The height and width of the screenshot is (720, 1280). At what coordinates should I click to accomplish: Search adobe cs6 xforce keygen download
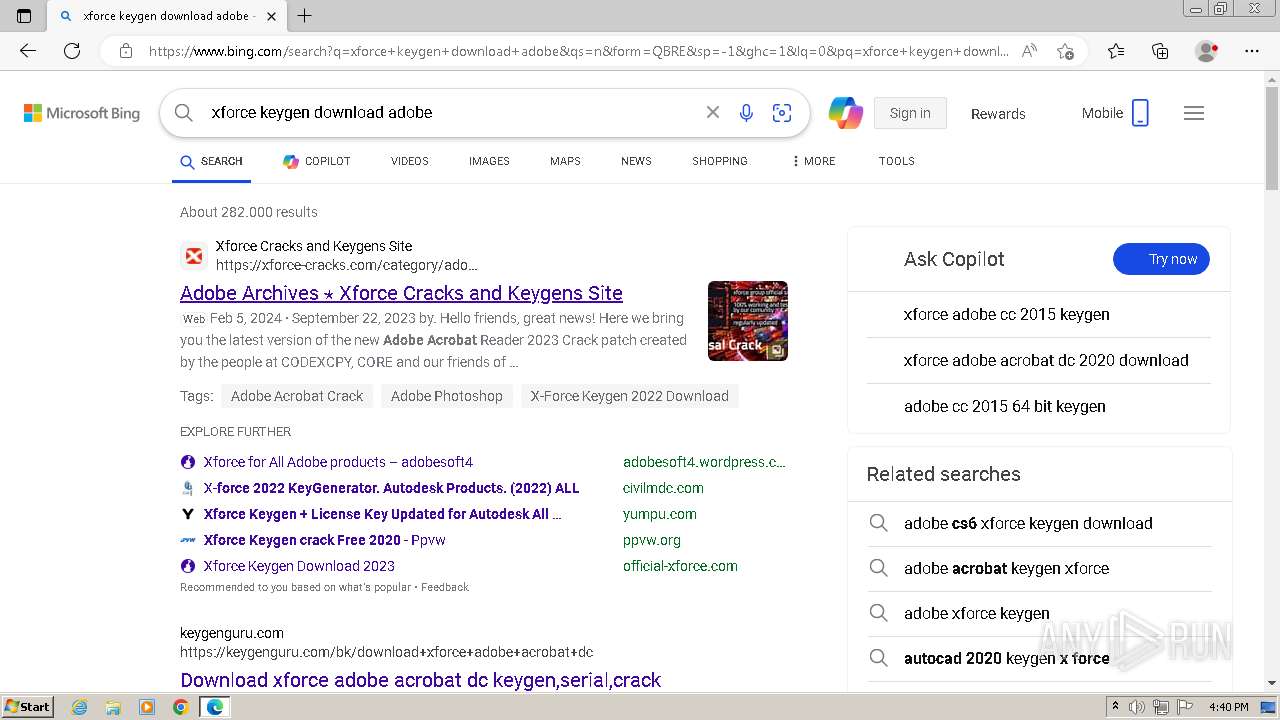click(1028, 523)
